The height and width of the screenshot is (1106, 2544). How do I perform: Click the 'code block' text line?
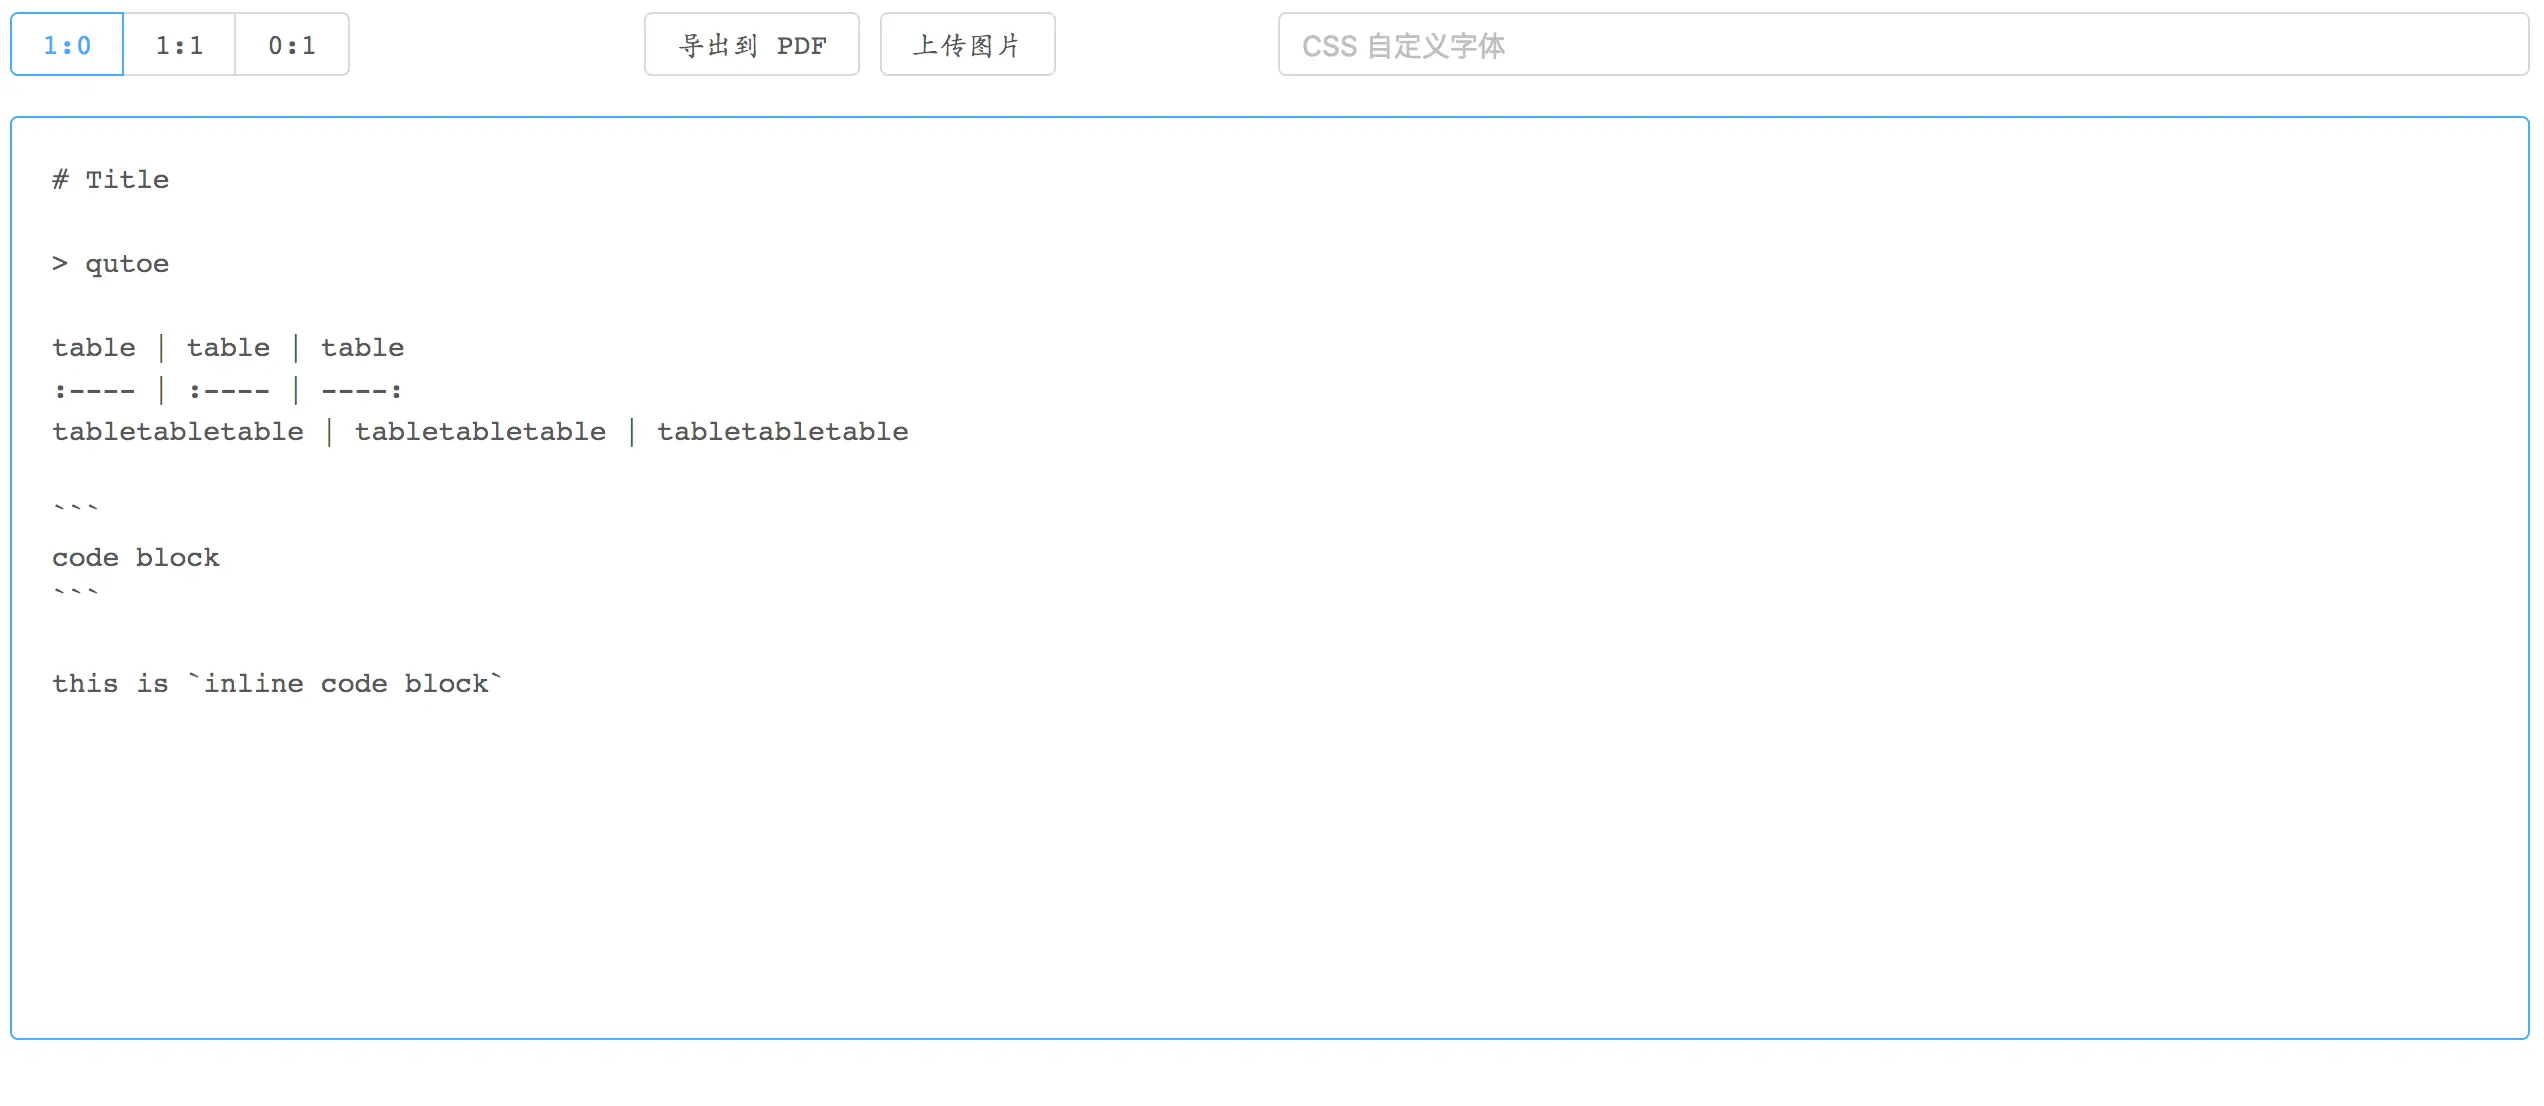[135, 557]
